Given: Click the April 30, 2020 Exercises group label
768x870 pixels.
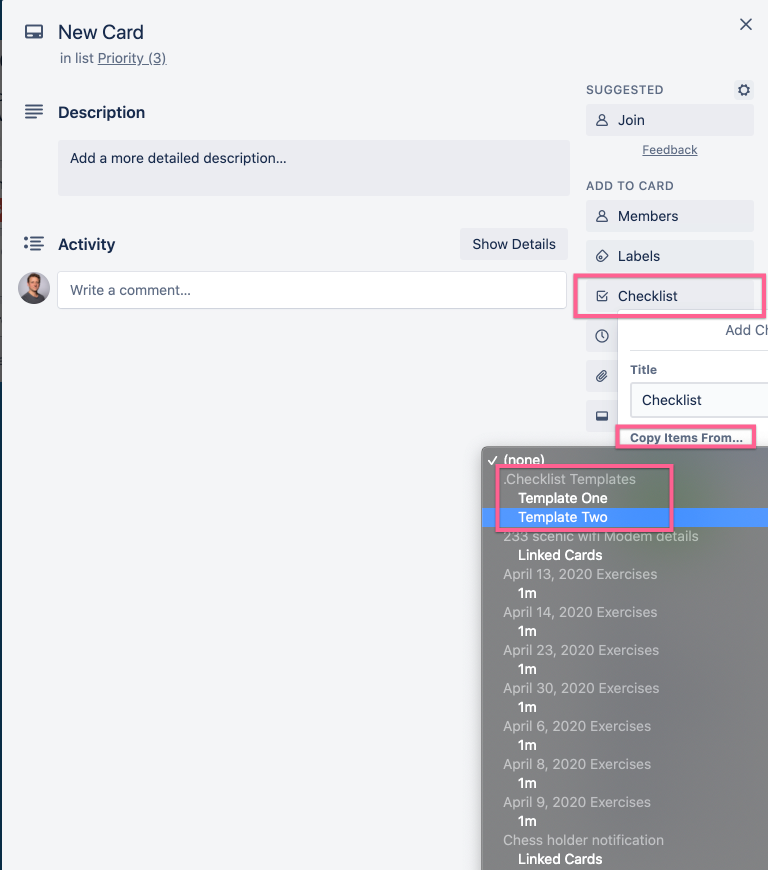Looking at the screenshot, I should pyautogui.click(x=581, y=688).
